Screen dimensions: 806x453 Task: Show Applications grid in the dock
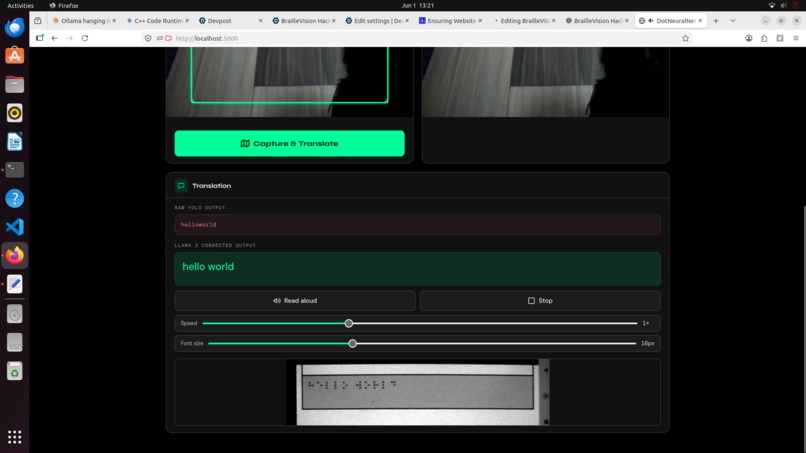pos(14,437)
